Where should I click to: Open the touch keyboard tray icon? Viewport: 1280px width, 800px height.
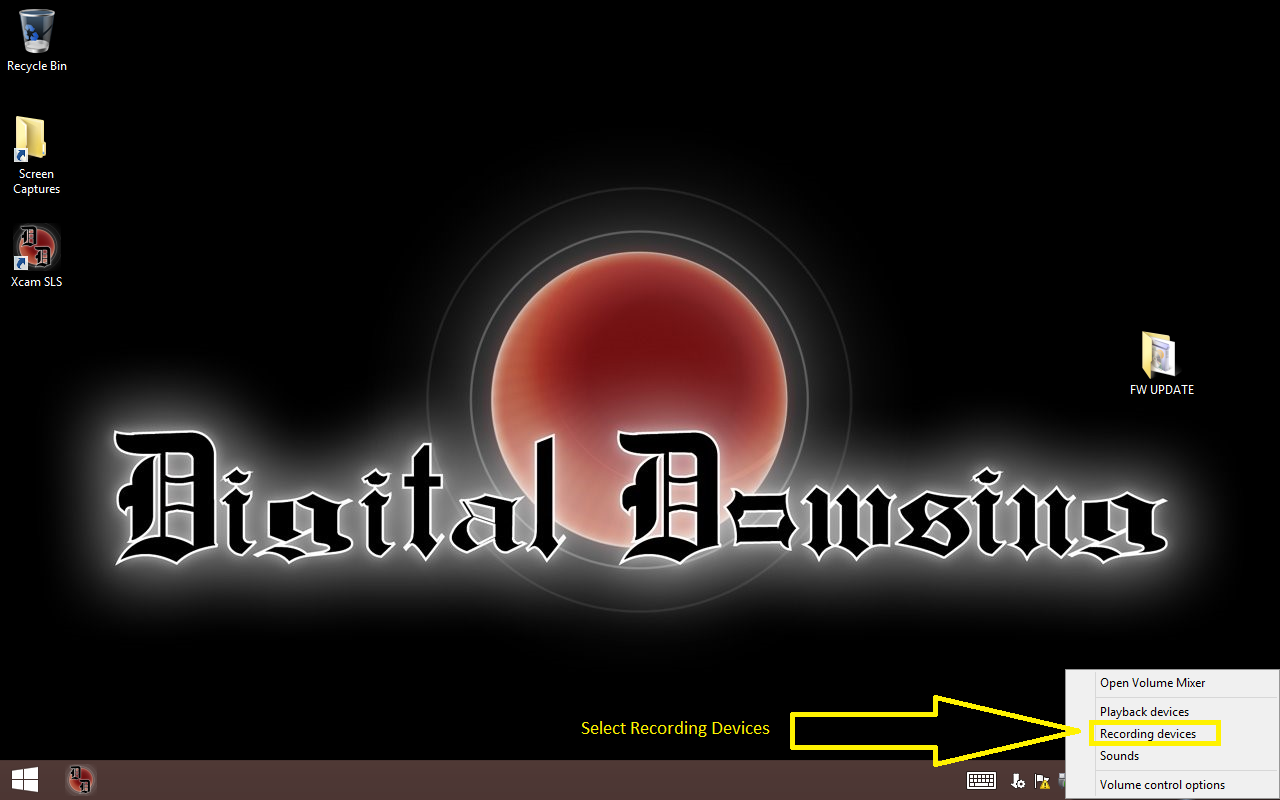point(981,781)
